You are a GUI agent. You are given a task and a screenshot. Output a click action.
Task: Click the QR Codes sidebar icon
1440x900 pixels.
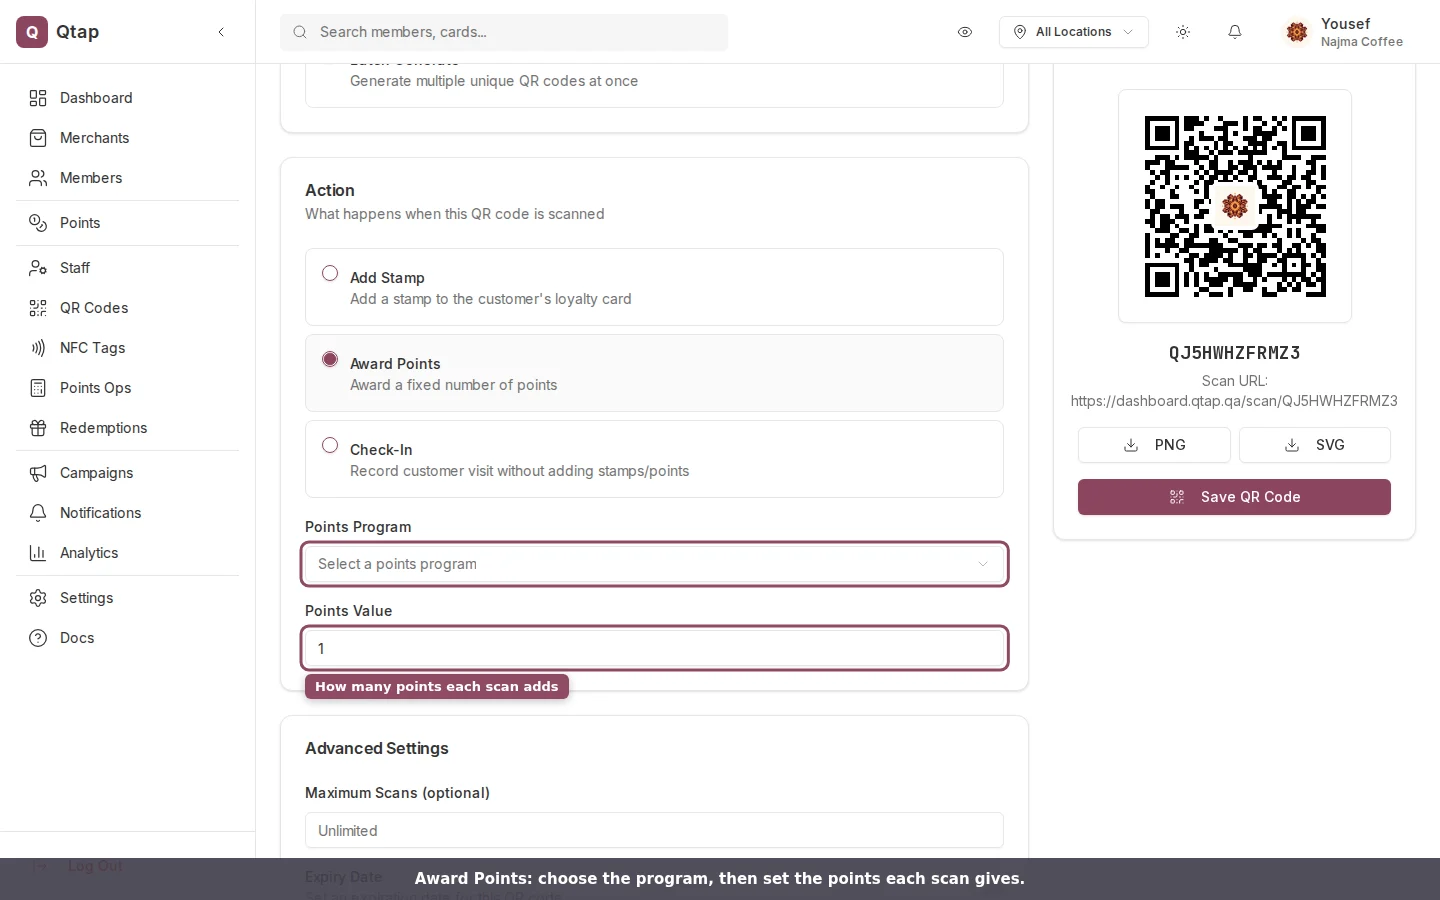pyautogui.click(x=38, y=308)
